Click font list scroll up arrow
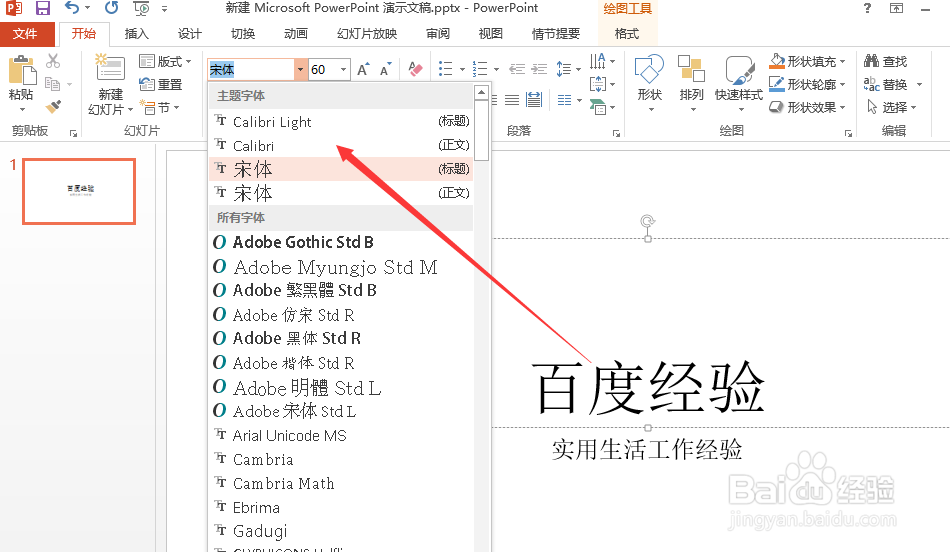This screenshot has width=950, height=552. point(481,93)
